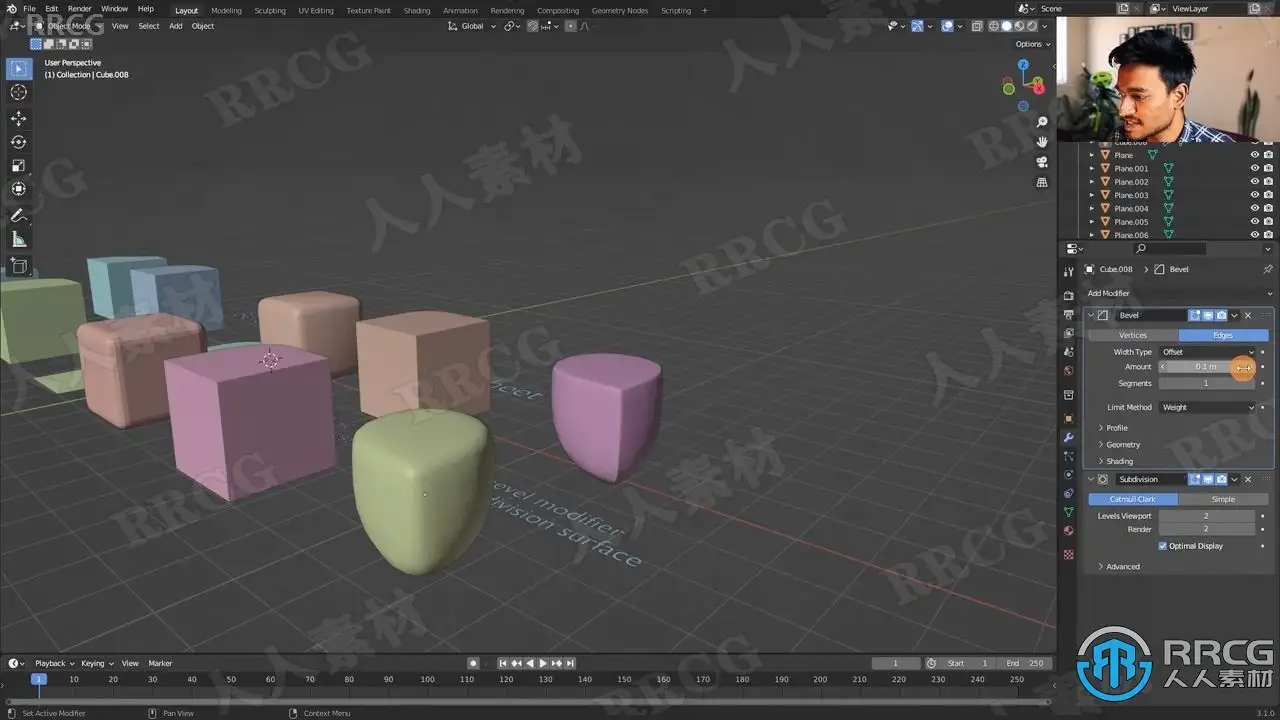Select the 3D Cursor tool
Screen dimensions: 1280x720
18,92
